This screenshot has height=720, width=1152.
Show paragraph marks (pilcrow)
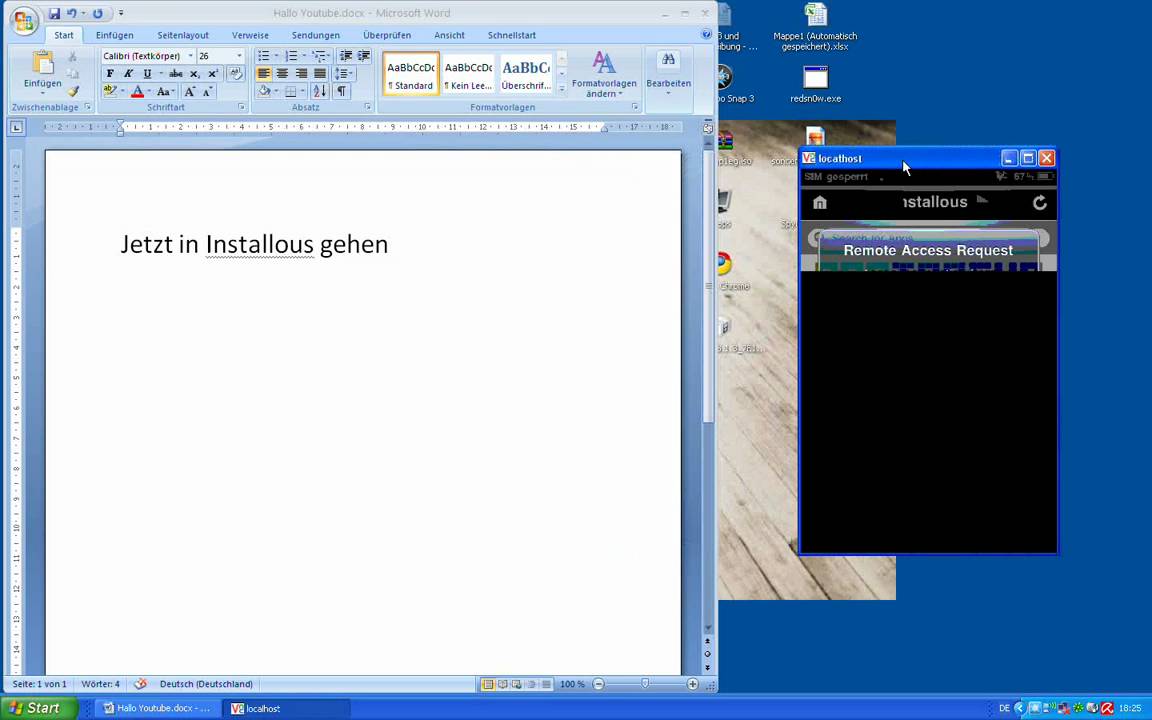pos(342,91)
